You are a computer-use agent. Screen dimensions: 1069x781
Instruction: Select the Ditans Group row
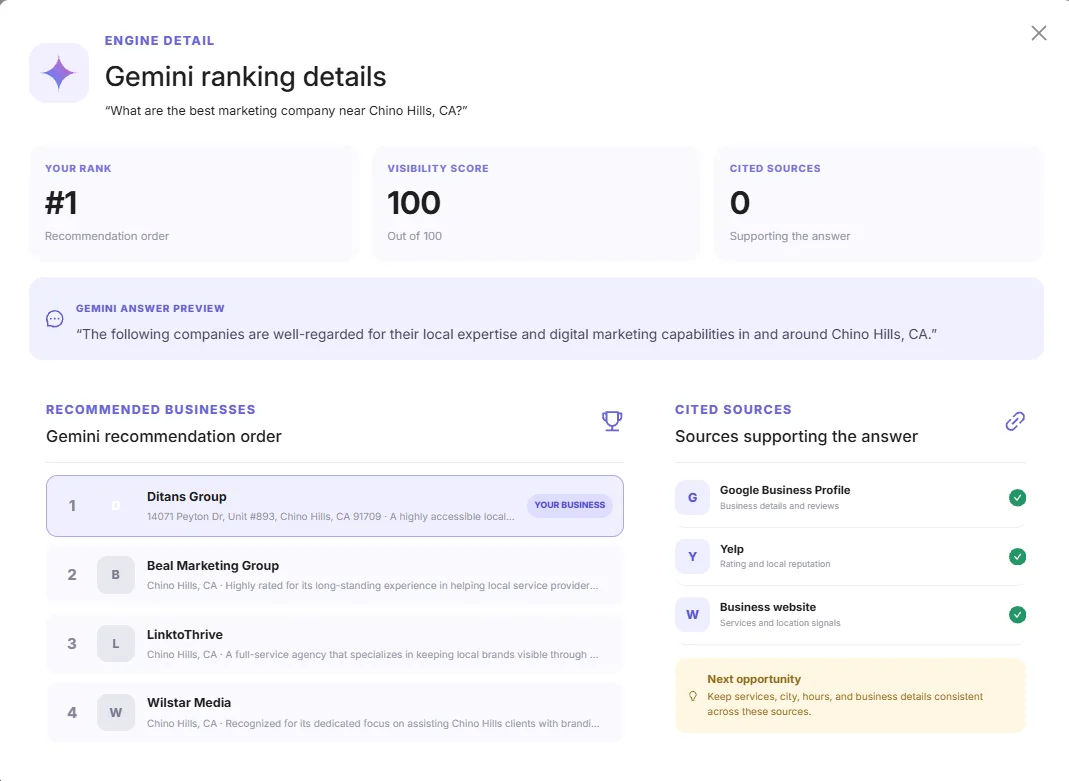click(x=335, y=506)
